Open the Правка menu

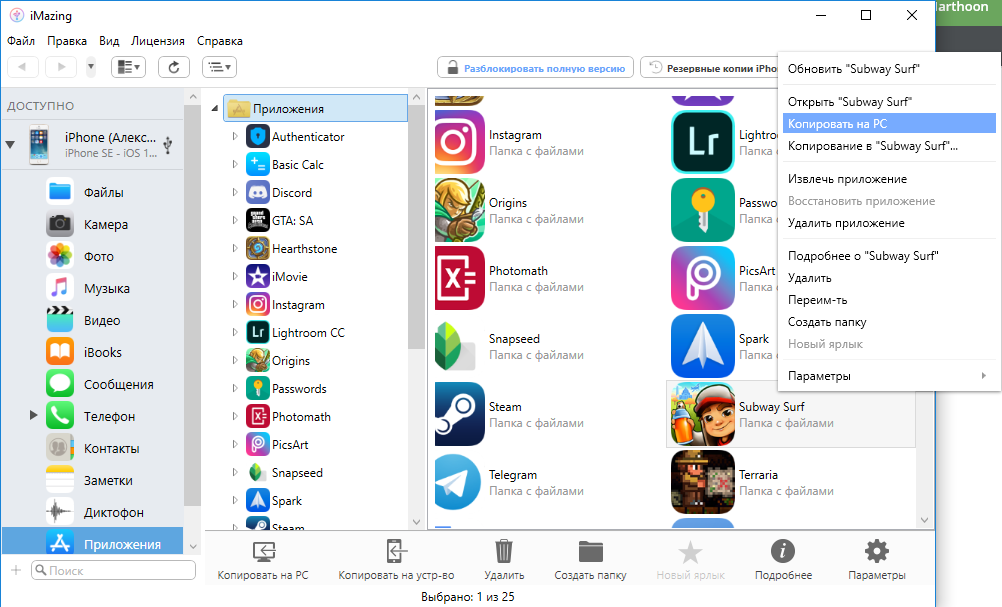[66, 41]
